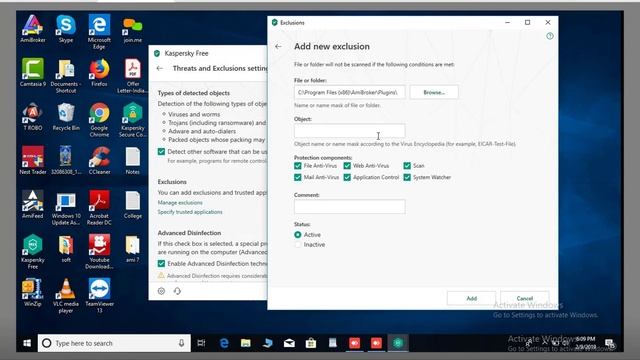Open the Skype desktop icon

pyautogui.click(x=66, y=29)
